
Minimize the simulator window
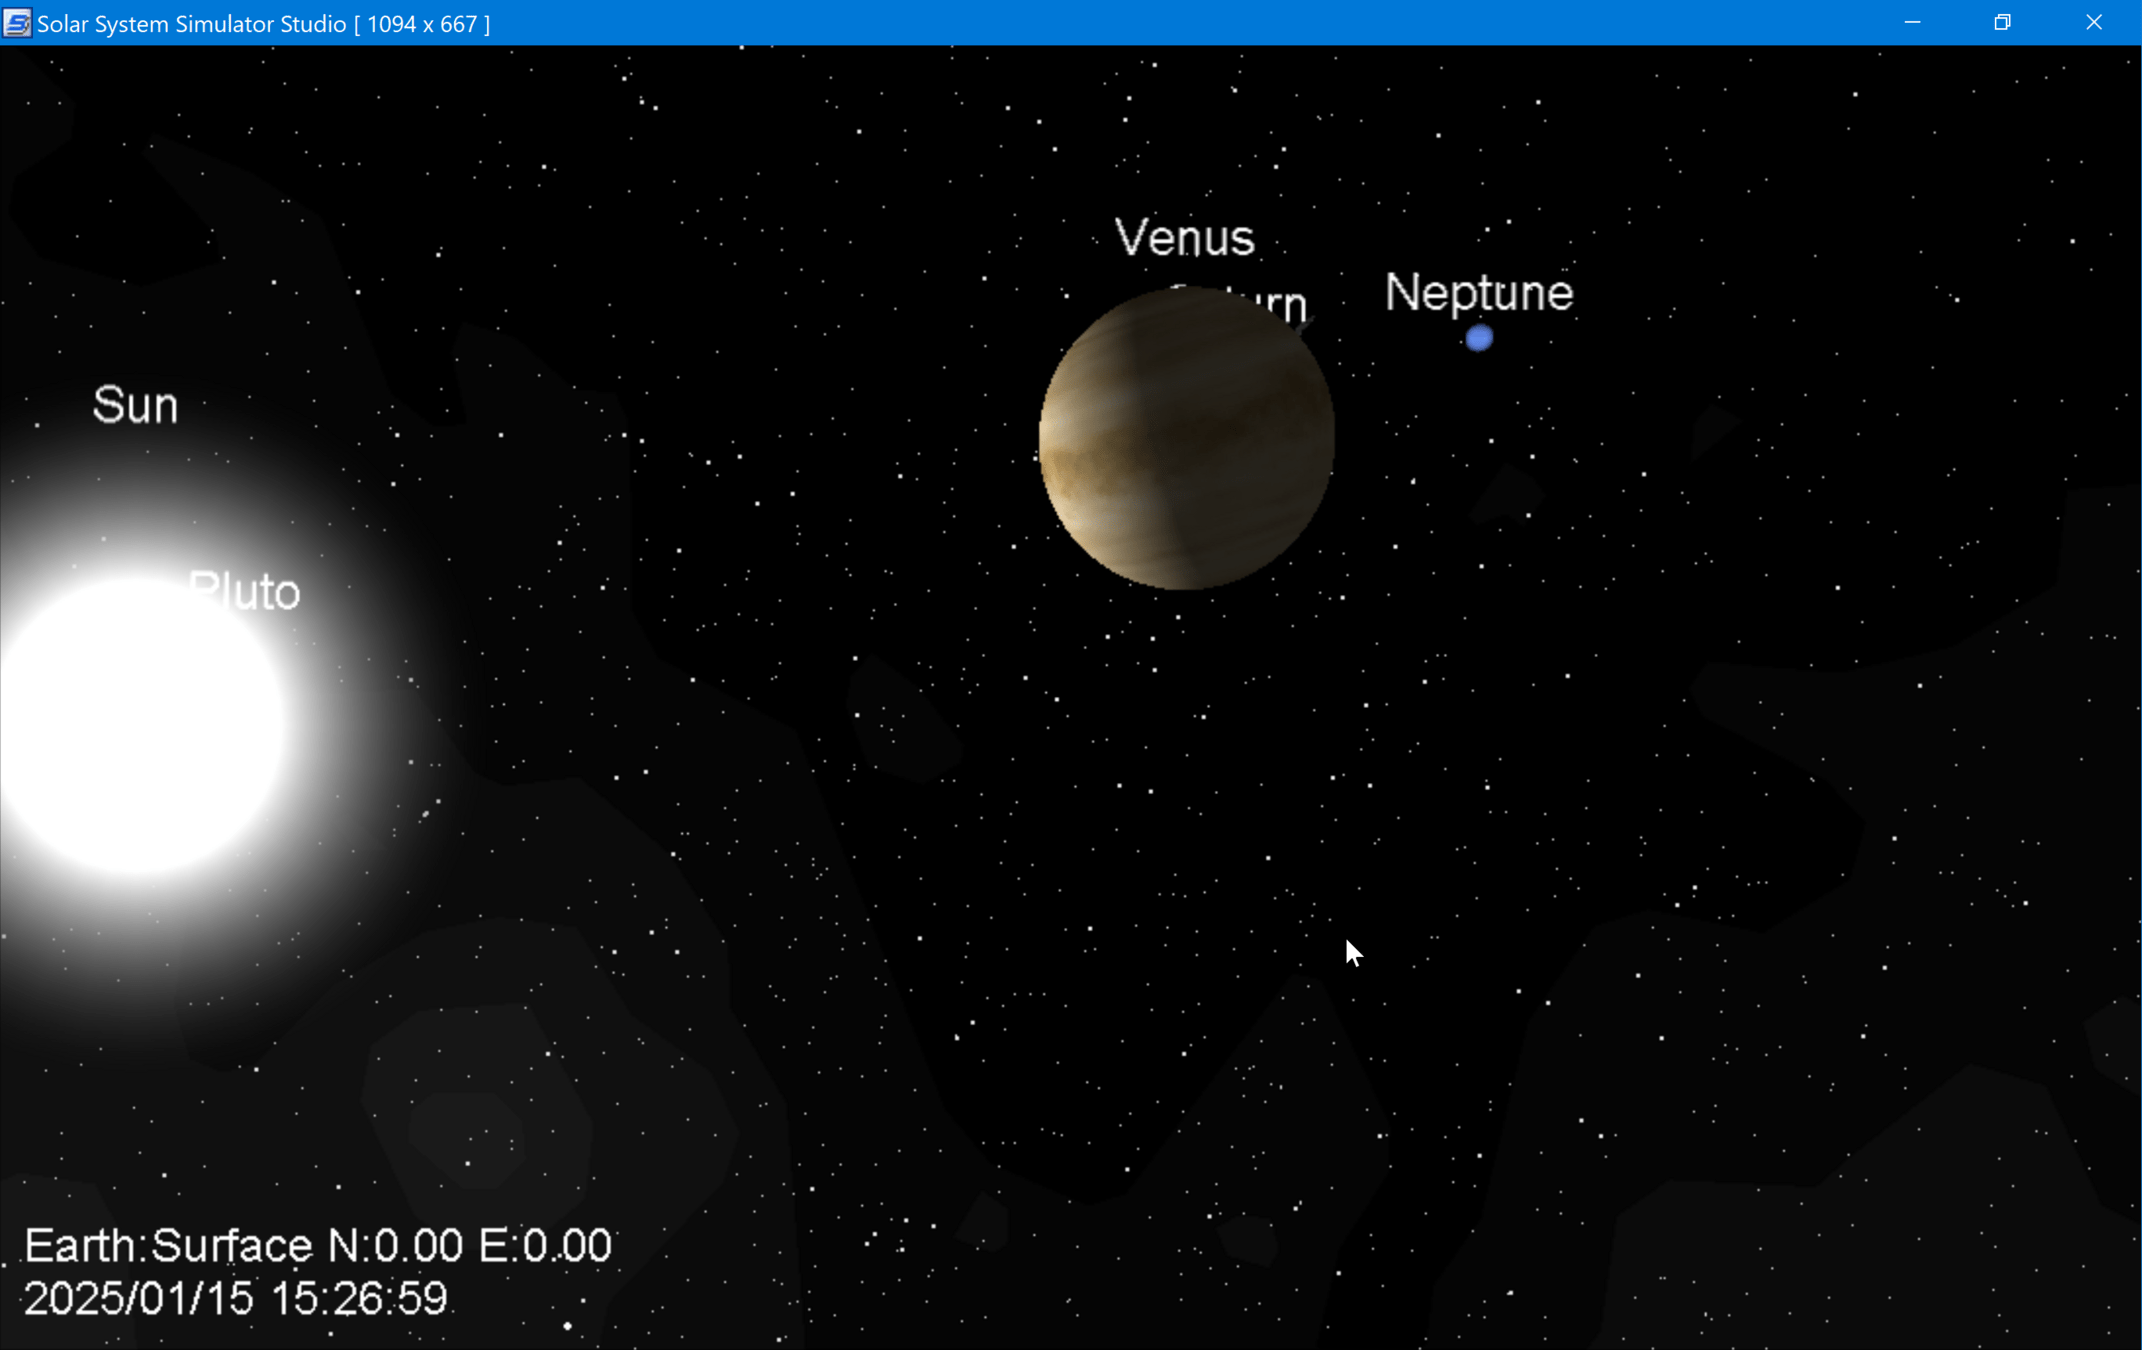[x=1912, y=23]
